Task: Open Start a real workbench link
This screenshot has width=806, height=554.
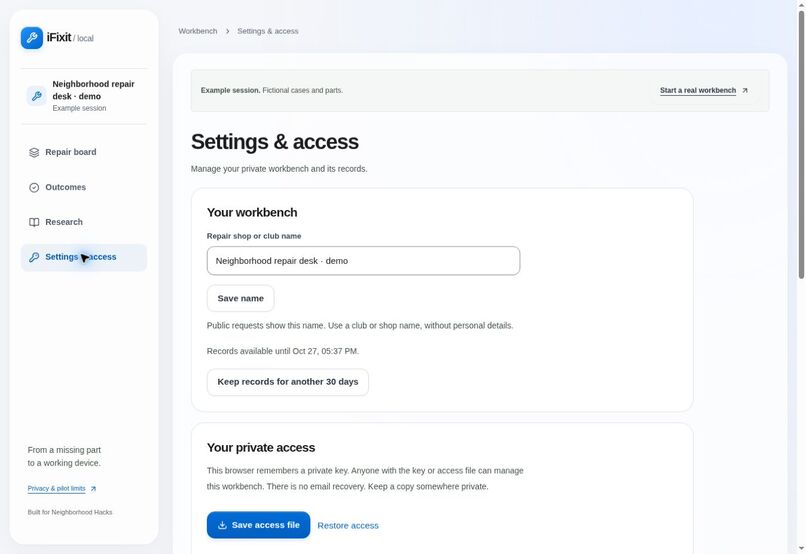Action: [x=698, y=90]
